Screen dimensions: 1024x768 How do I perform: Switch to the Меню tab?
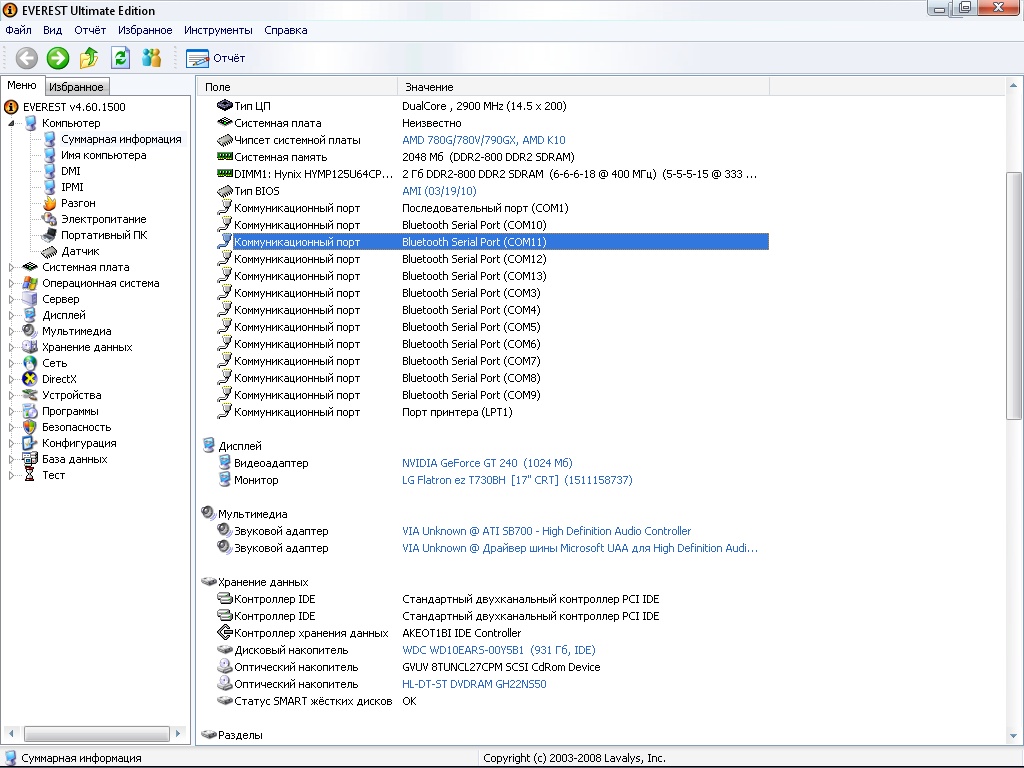tap(22, 86)
